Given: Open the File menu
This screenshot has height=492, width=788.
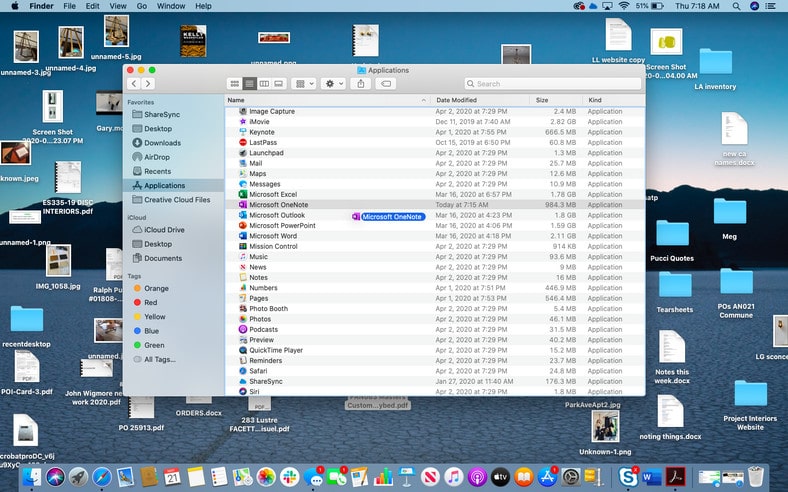Looking at the screenshot, I should click(x=69, y=6).
